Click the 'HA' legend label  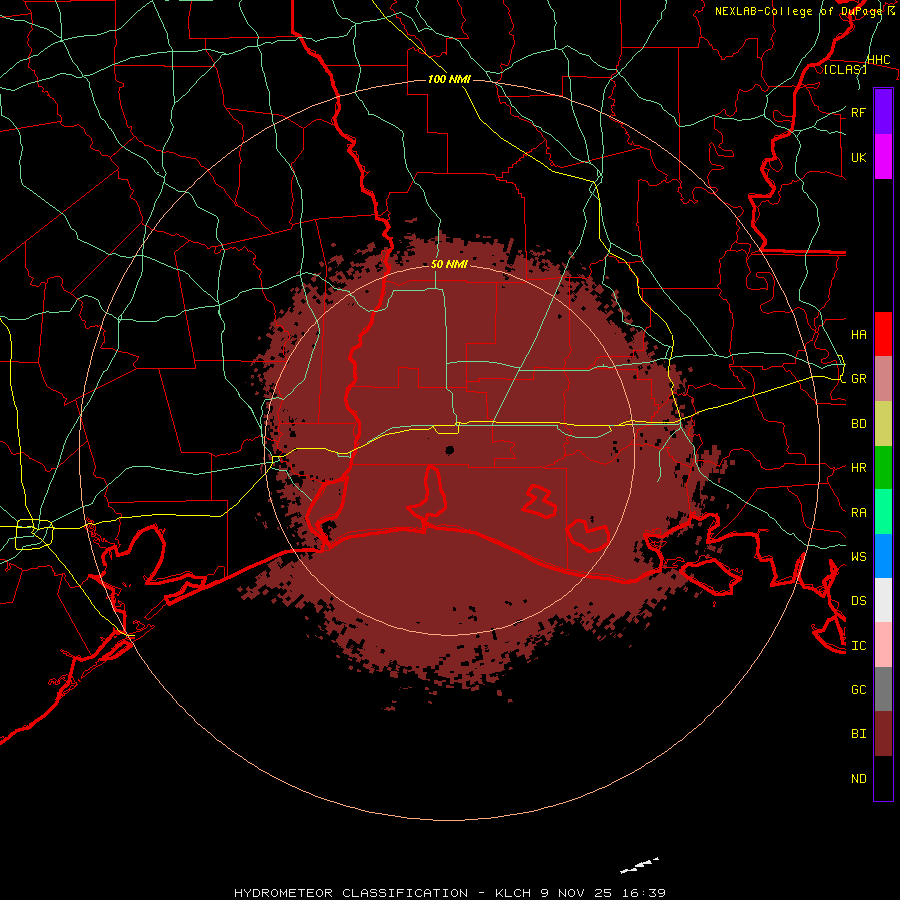click(x=859, y=334)
